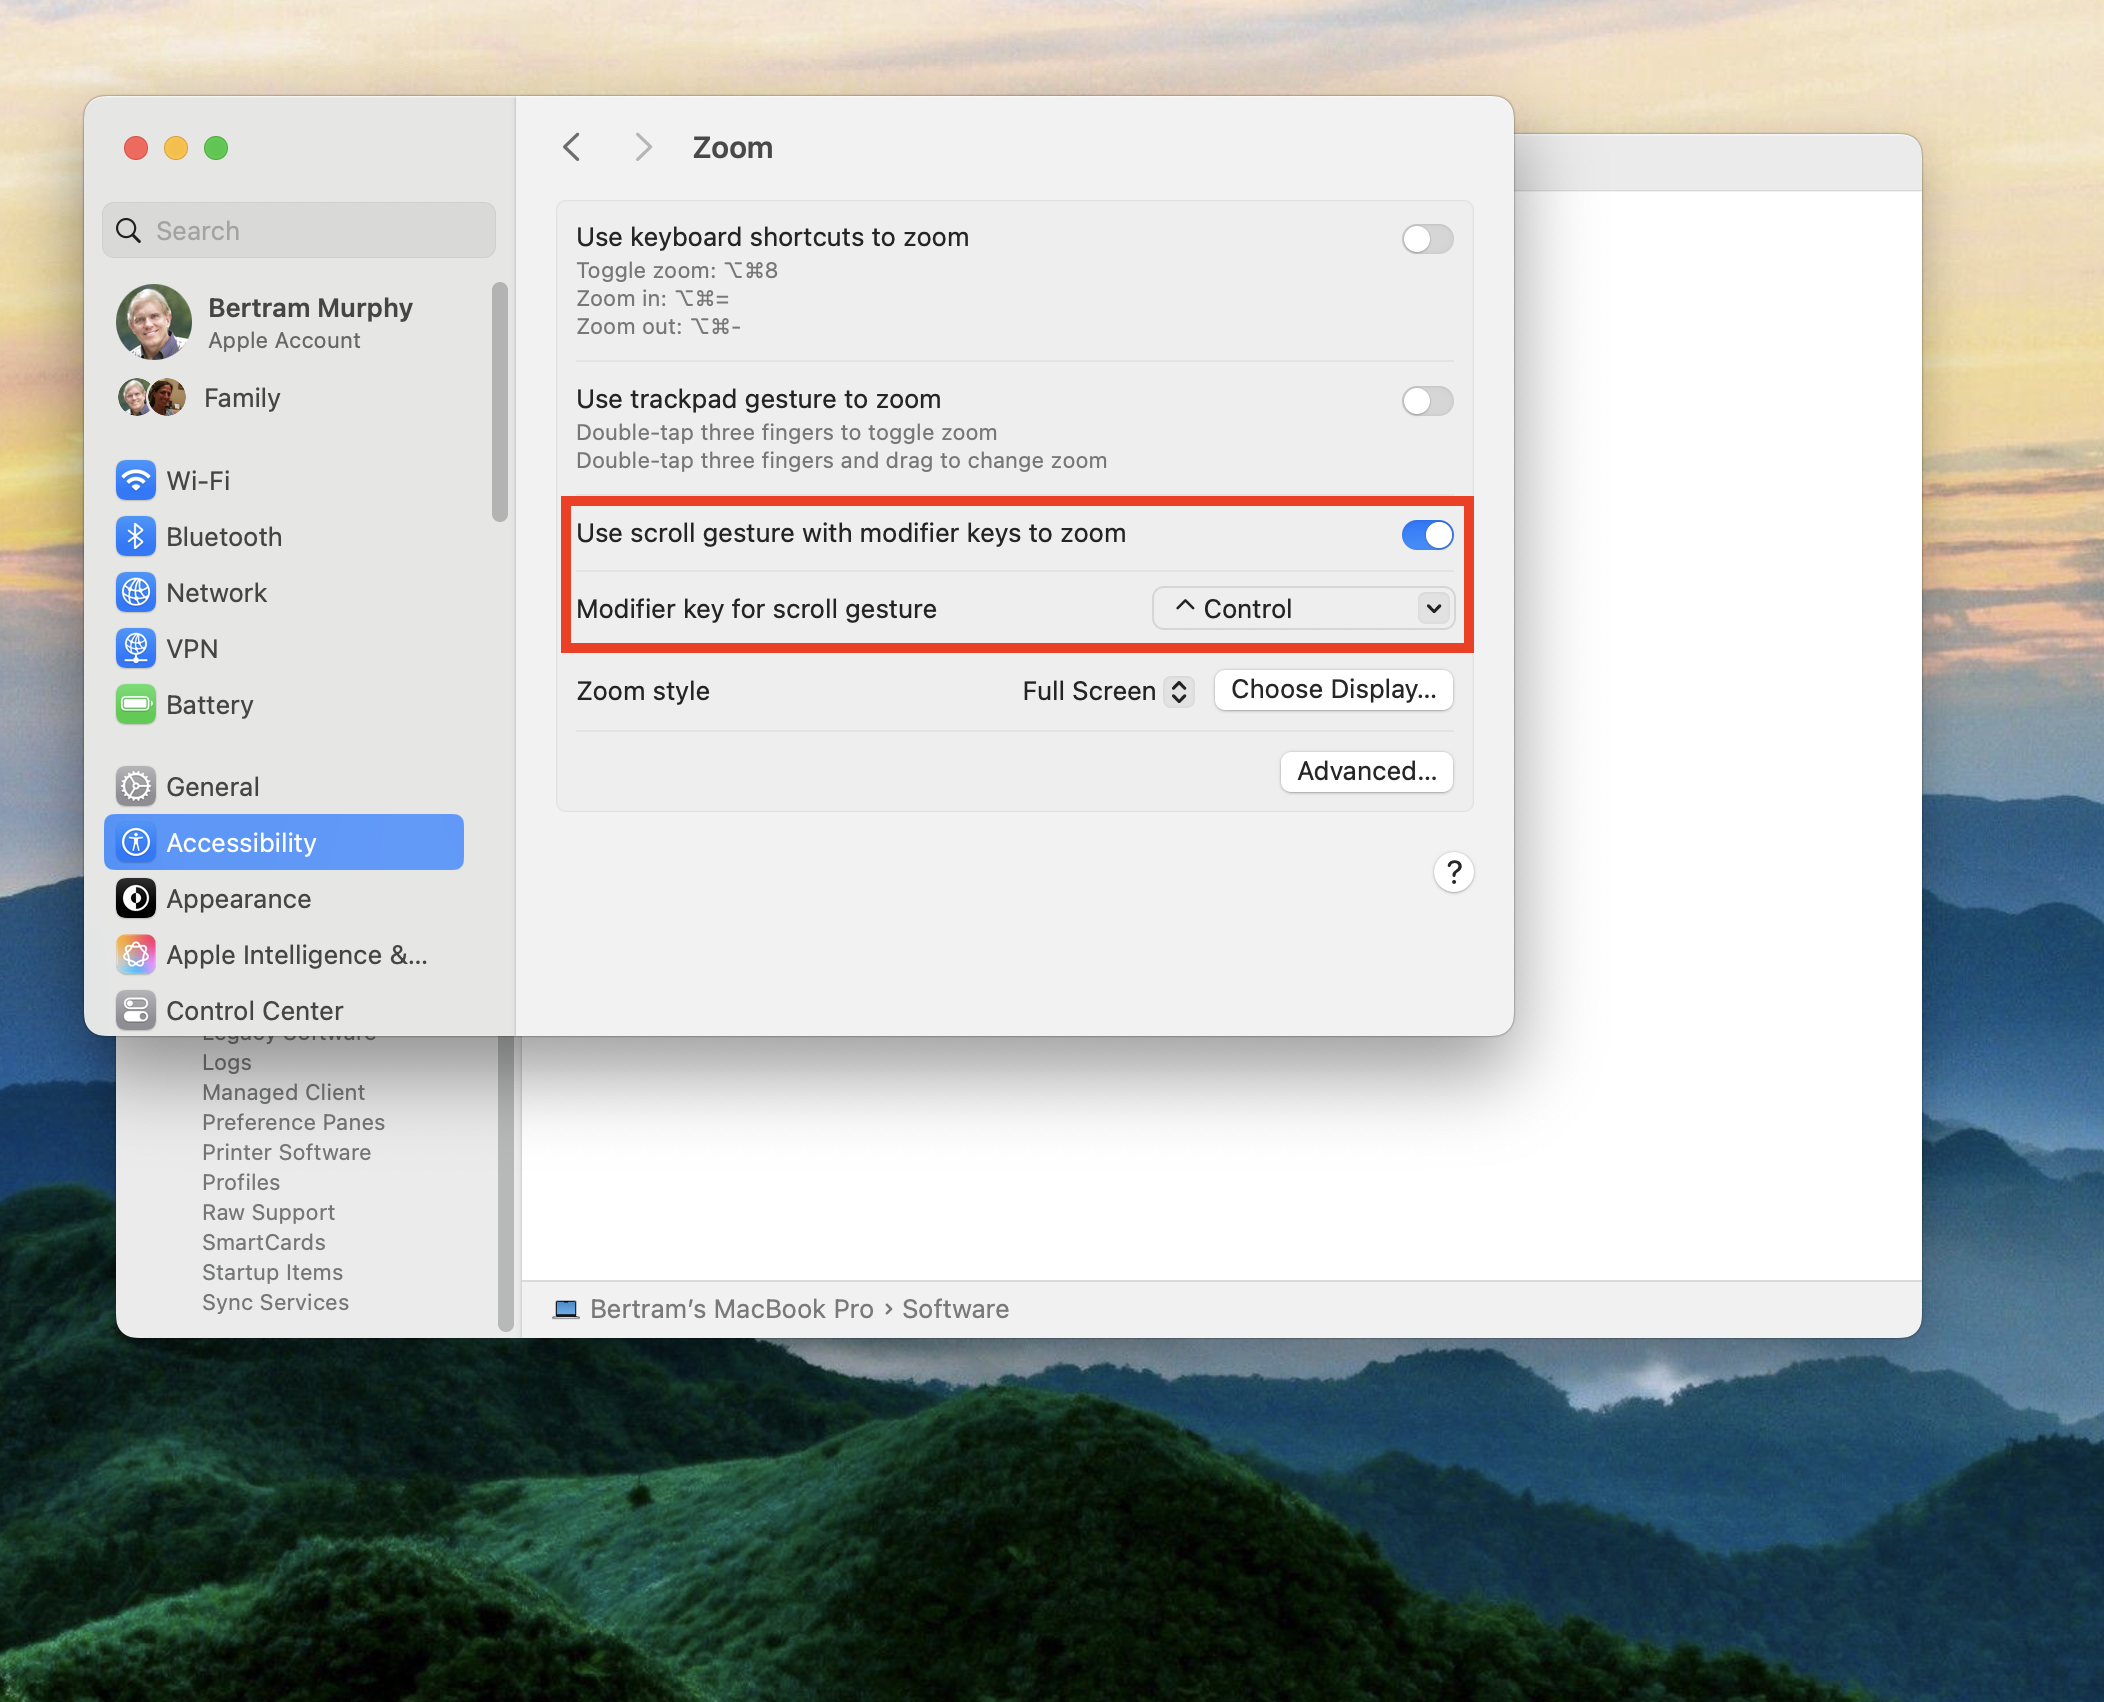Click the General gear icon
Viewport: 2104px width, 1702px height.
coord(136,787)
